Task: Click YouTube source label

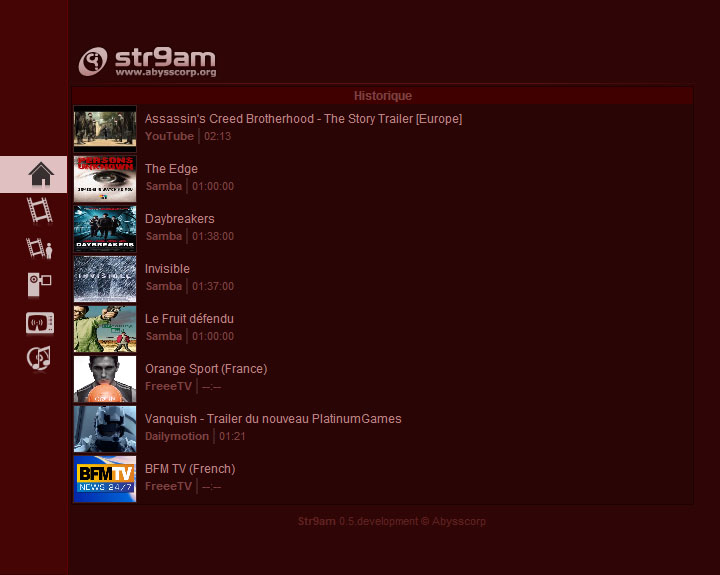Action: [x=169, y=136]
